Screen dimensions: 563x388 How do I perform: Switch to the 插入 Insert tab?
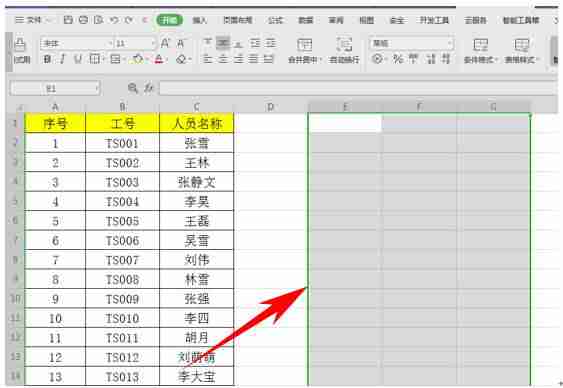[x=199, y=20]
